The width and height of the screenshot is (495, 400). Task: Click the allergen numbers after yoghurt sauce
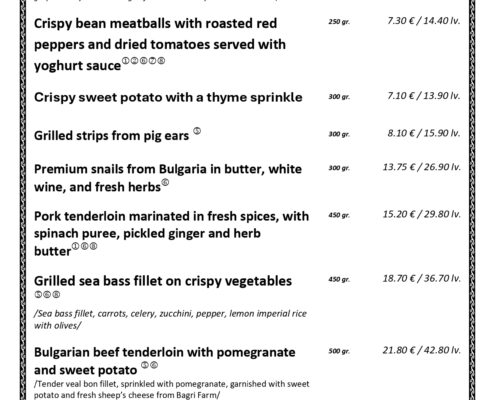click(x=143, y=61)
